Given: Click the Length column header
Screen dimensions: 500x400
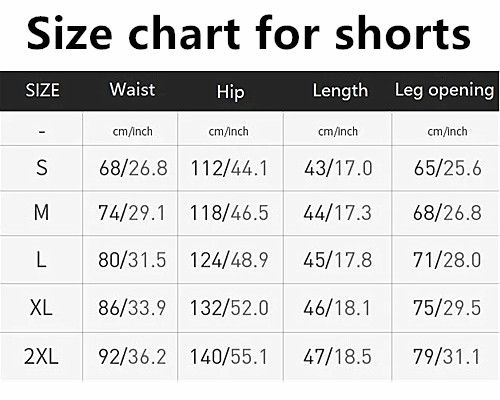Looking at the screenshot, I should (x=340, y=90).
